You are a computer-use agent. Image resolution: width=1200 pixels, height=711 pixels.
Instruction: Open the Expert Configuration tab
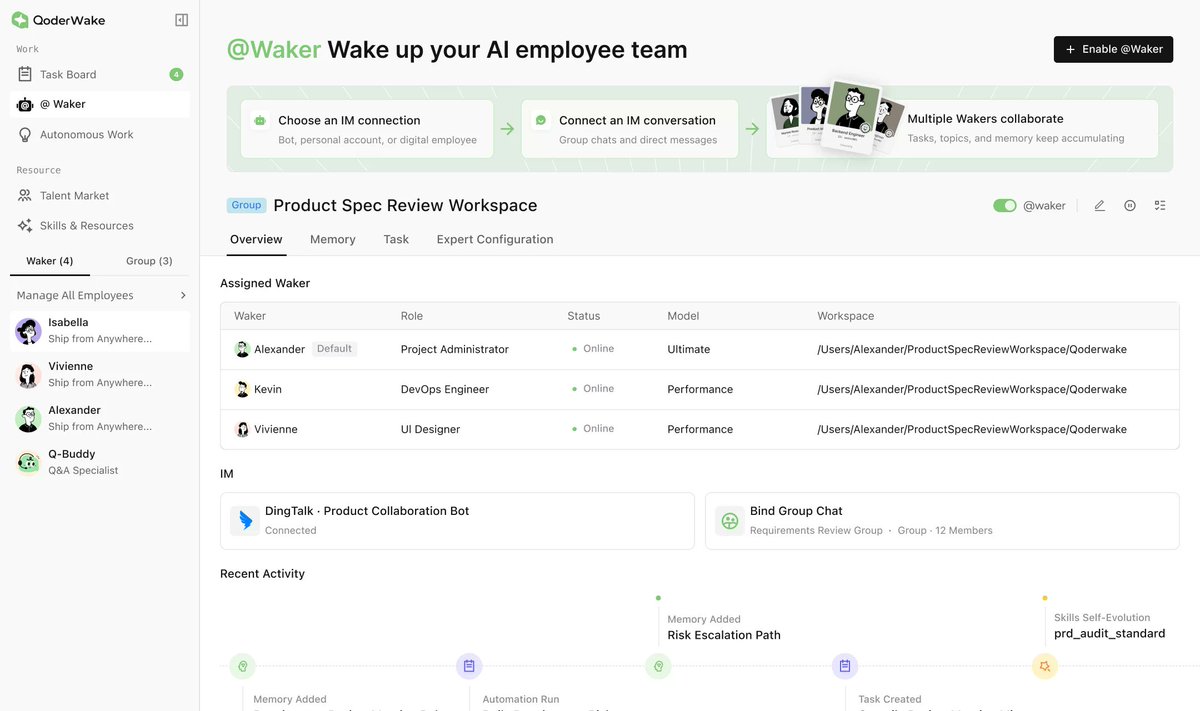click(495, 239)
